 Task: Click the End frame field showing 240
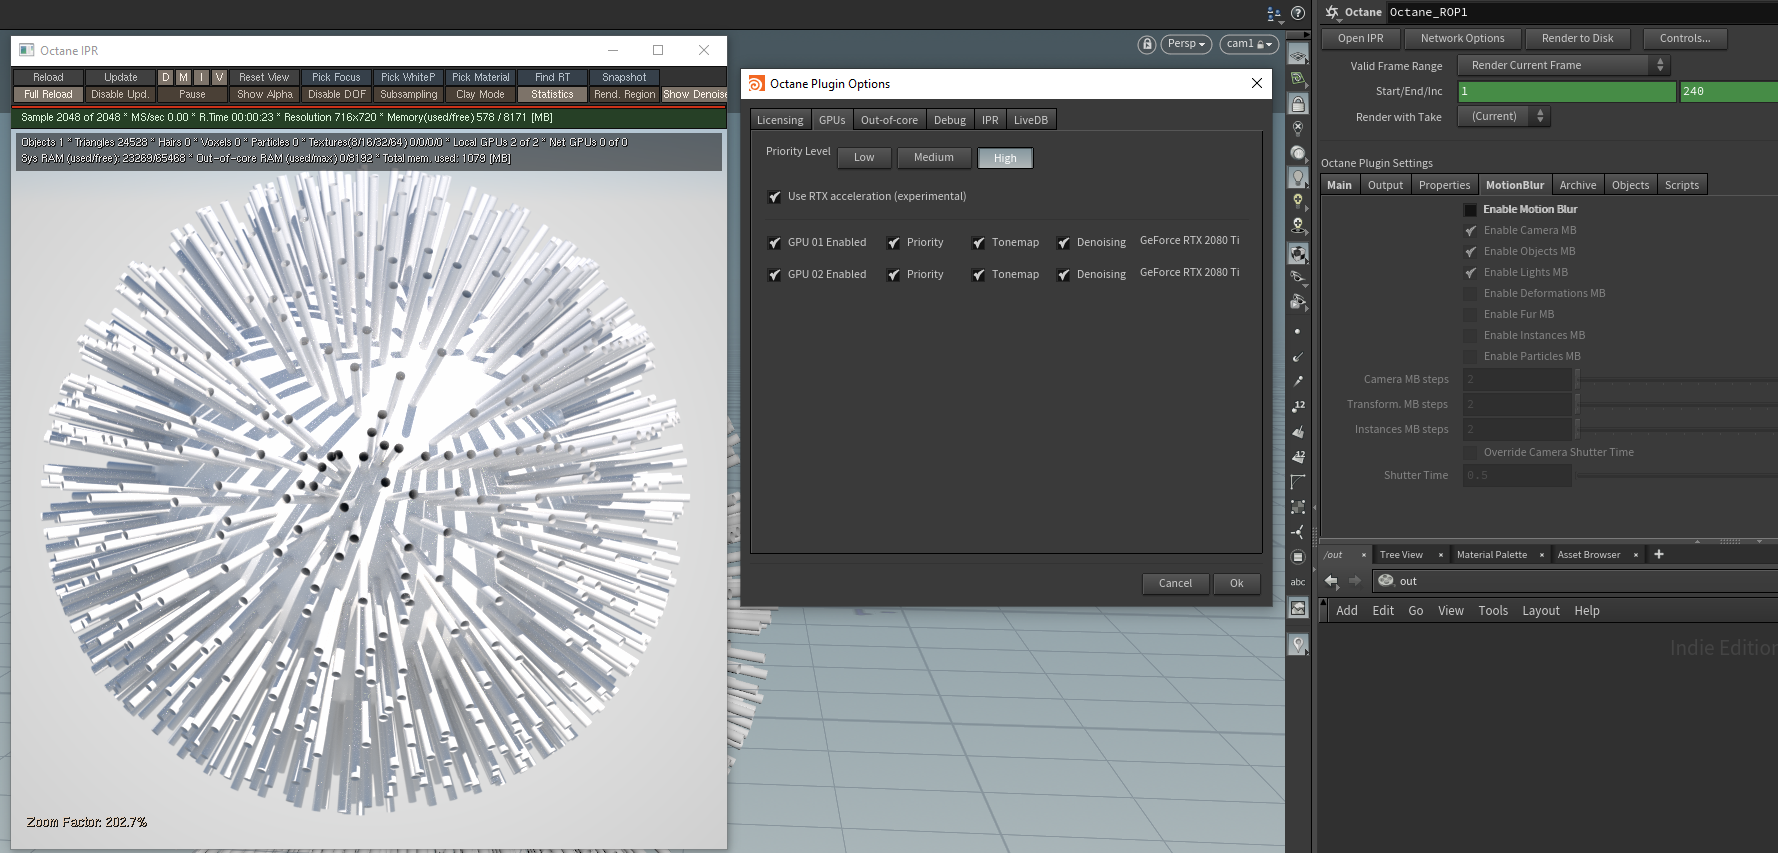click(x=1728, y=91)
